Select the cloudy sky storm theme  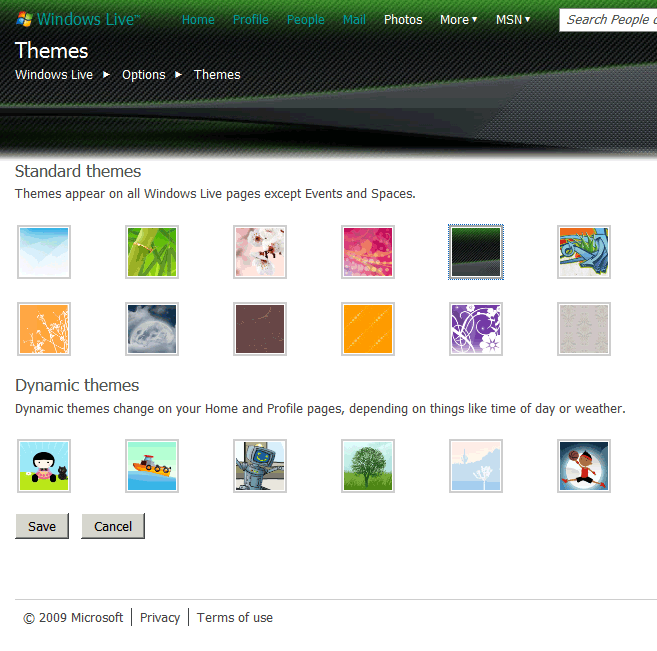coord(152,329)
